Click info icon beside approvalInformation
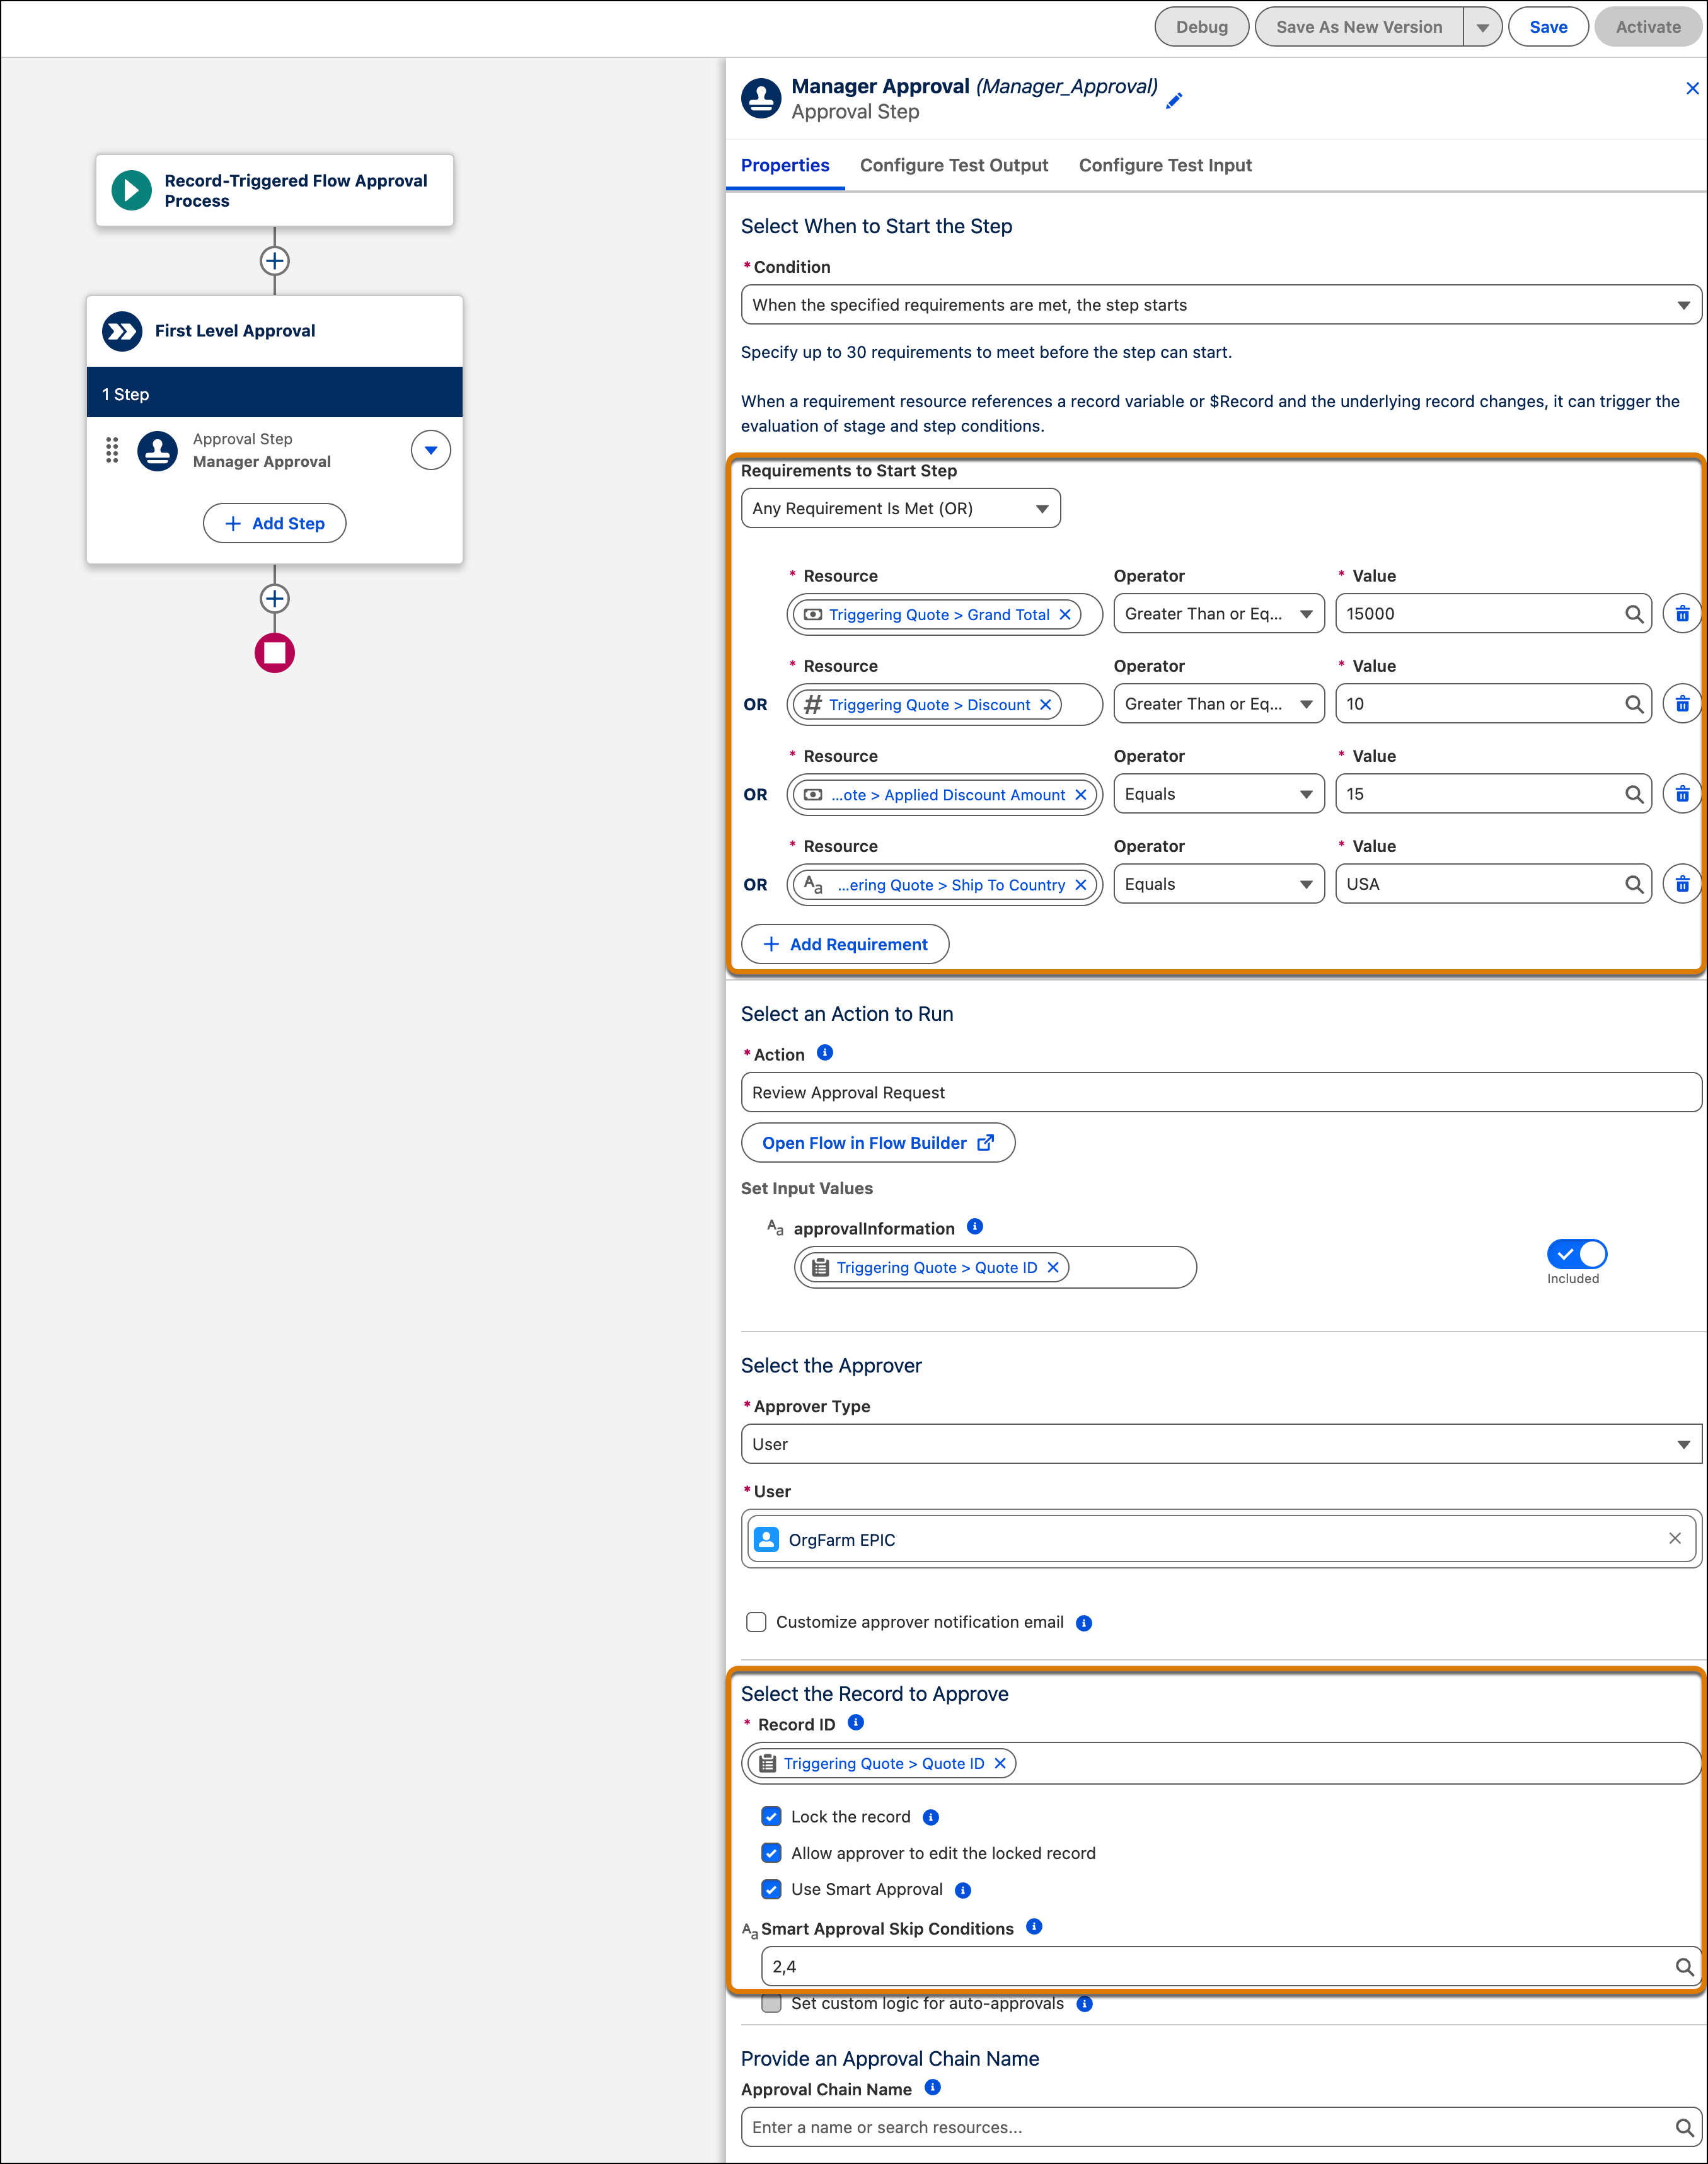The height and width of the screenshot is (2164, 1708). coord(975,1227)
